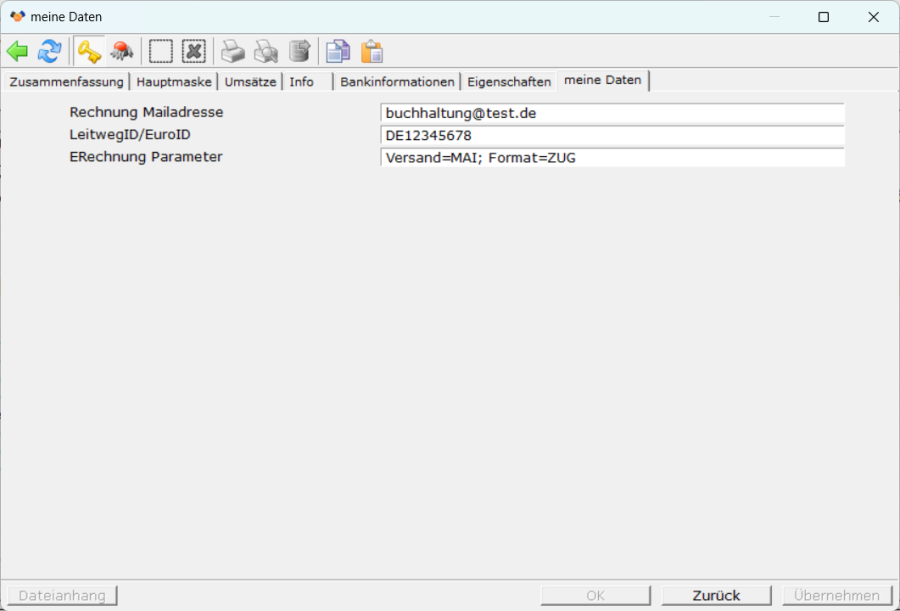The width and height of the screenshot is (900, 611).
Task: Click the printer icon in toolbar
Action: 233,51
